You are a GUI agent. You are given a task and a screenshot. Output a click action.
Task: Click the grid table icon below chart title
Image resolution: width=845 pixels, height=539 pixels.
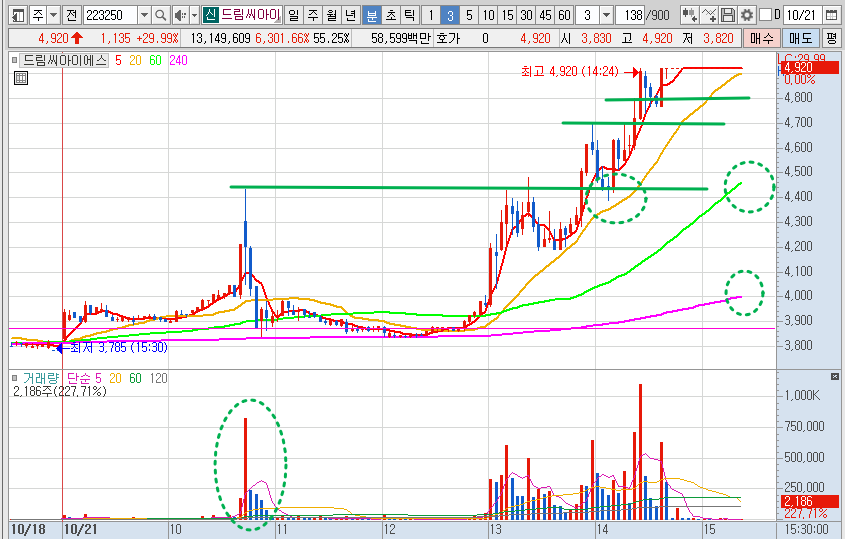pyautogui.click(x=20, y=78)
